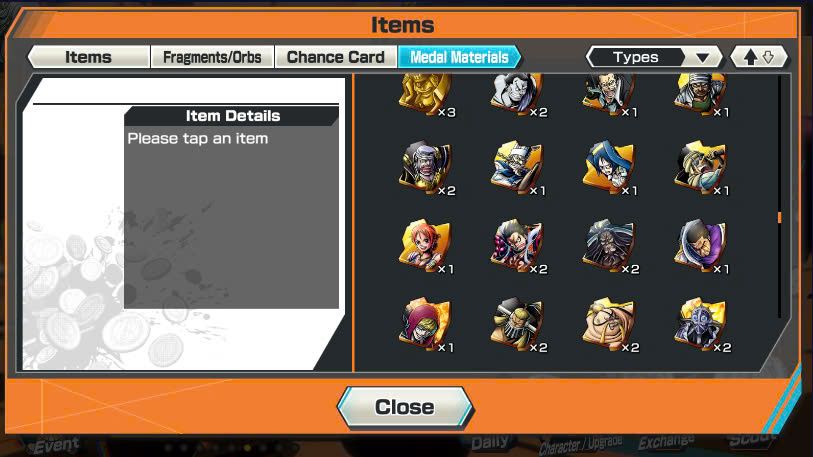Screen dimensions: 813x457
Task: Tap the white-armored character medal x1
Action: 517,168
